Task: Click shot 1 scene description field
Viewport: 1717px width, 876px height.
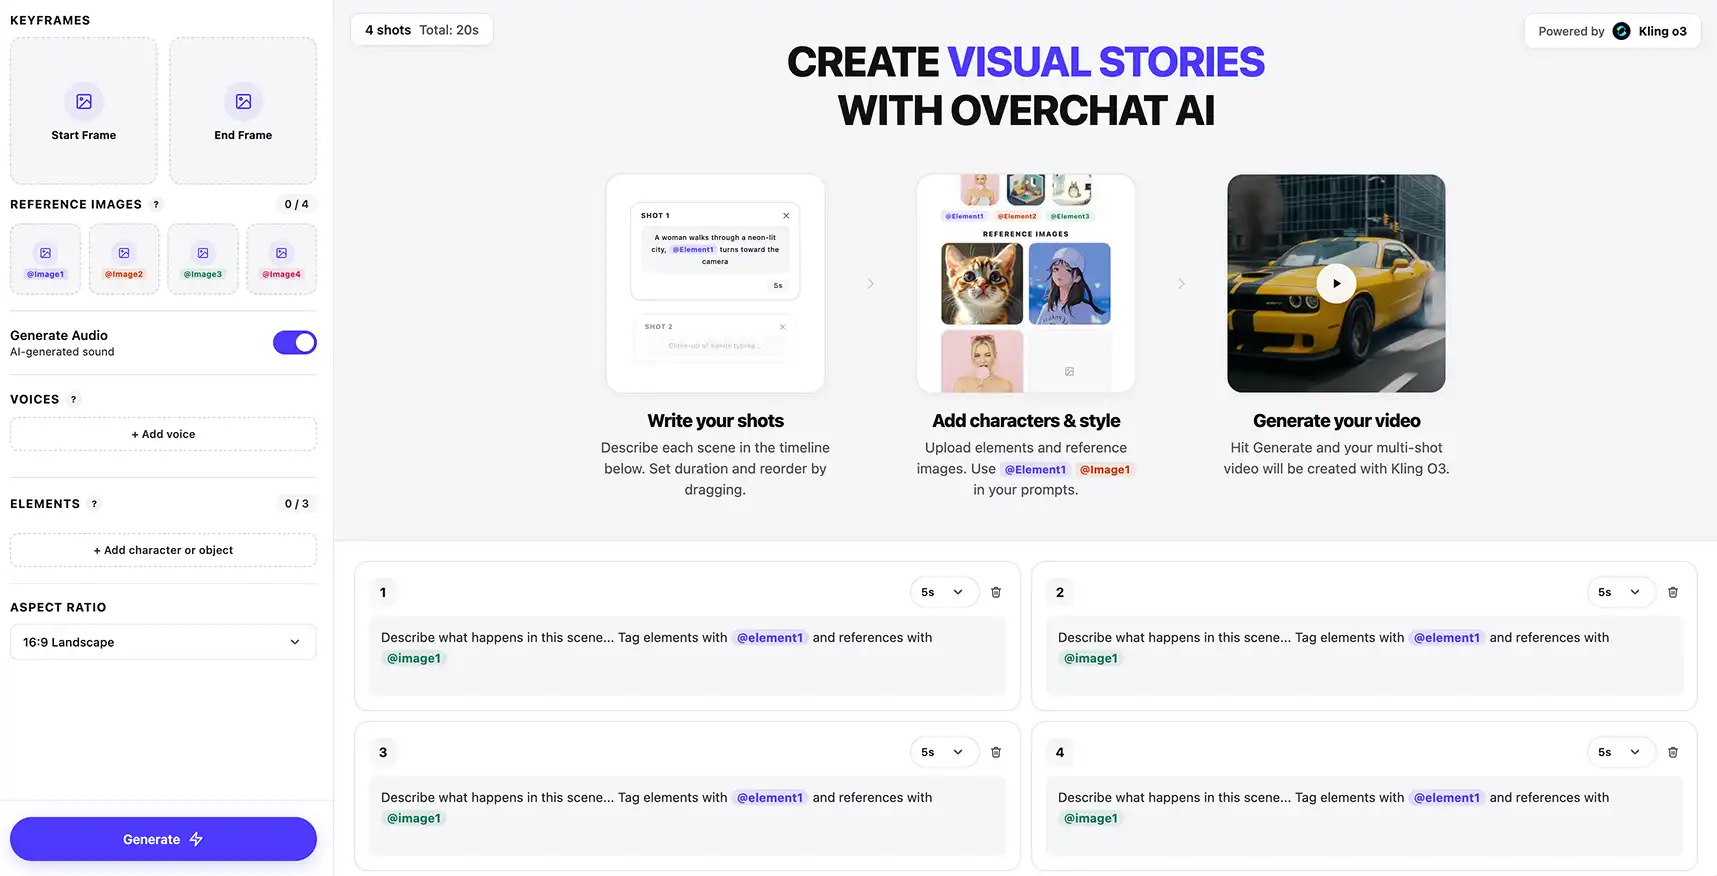Action: click(x=687, y=656)
